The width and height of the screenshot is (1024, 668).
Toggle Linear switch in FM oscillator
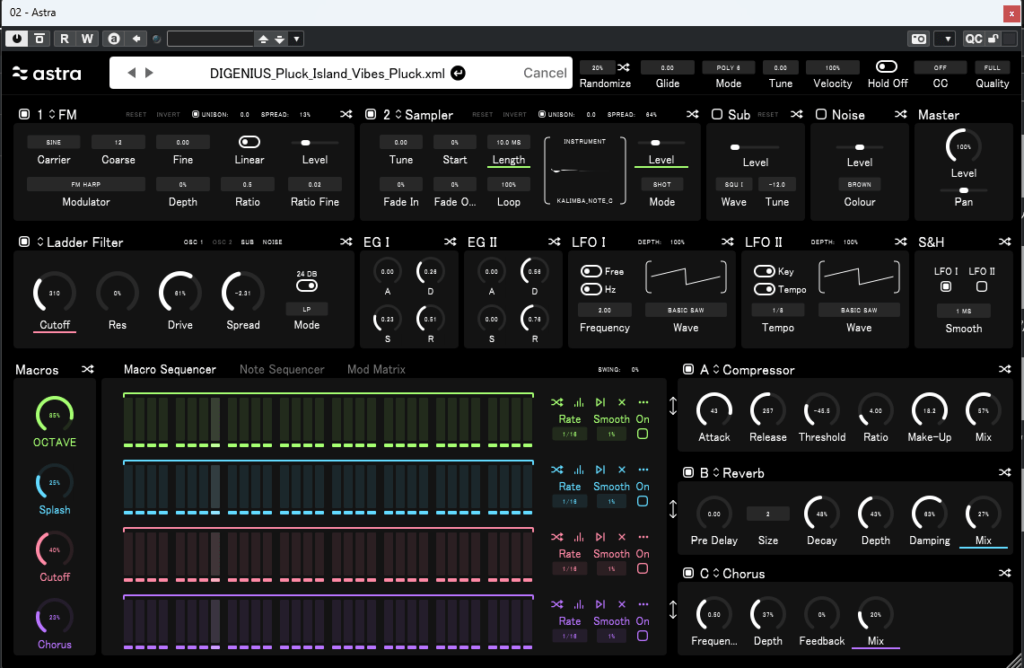(x=249, y=142)
